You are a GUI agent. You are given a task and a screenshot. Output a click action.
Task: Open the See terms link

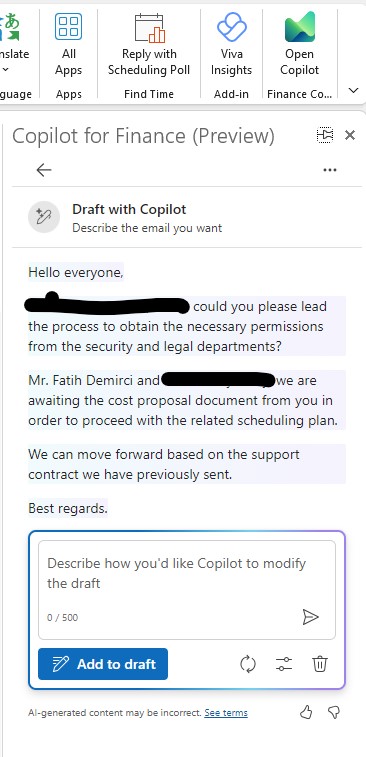point(226,713)
